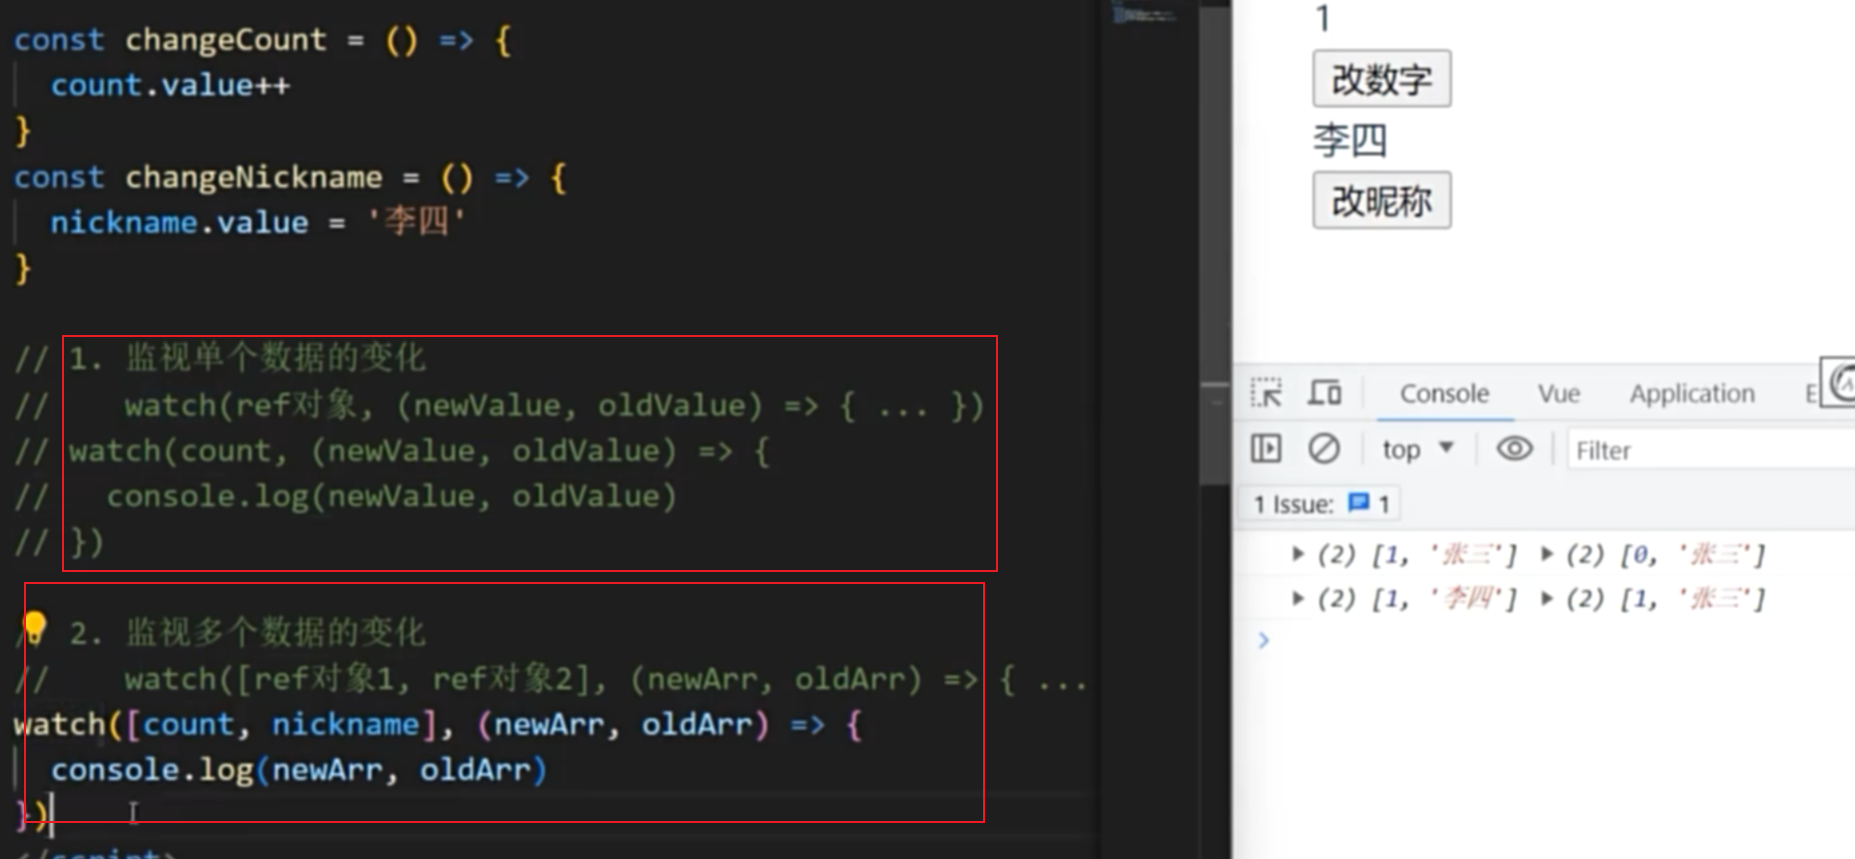Click the 改数字 button
This screenshot has height=859, width=1855.
coord(1381,79)
